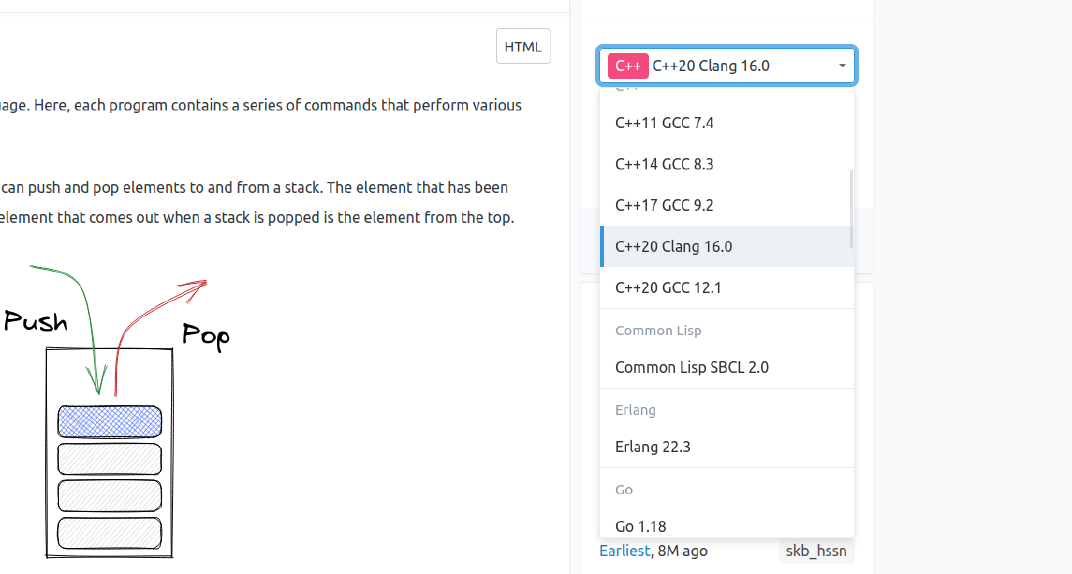Select Erlang 22.3 language option
Viewport: 1072px width, 574px height.
(653, 447)
